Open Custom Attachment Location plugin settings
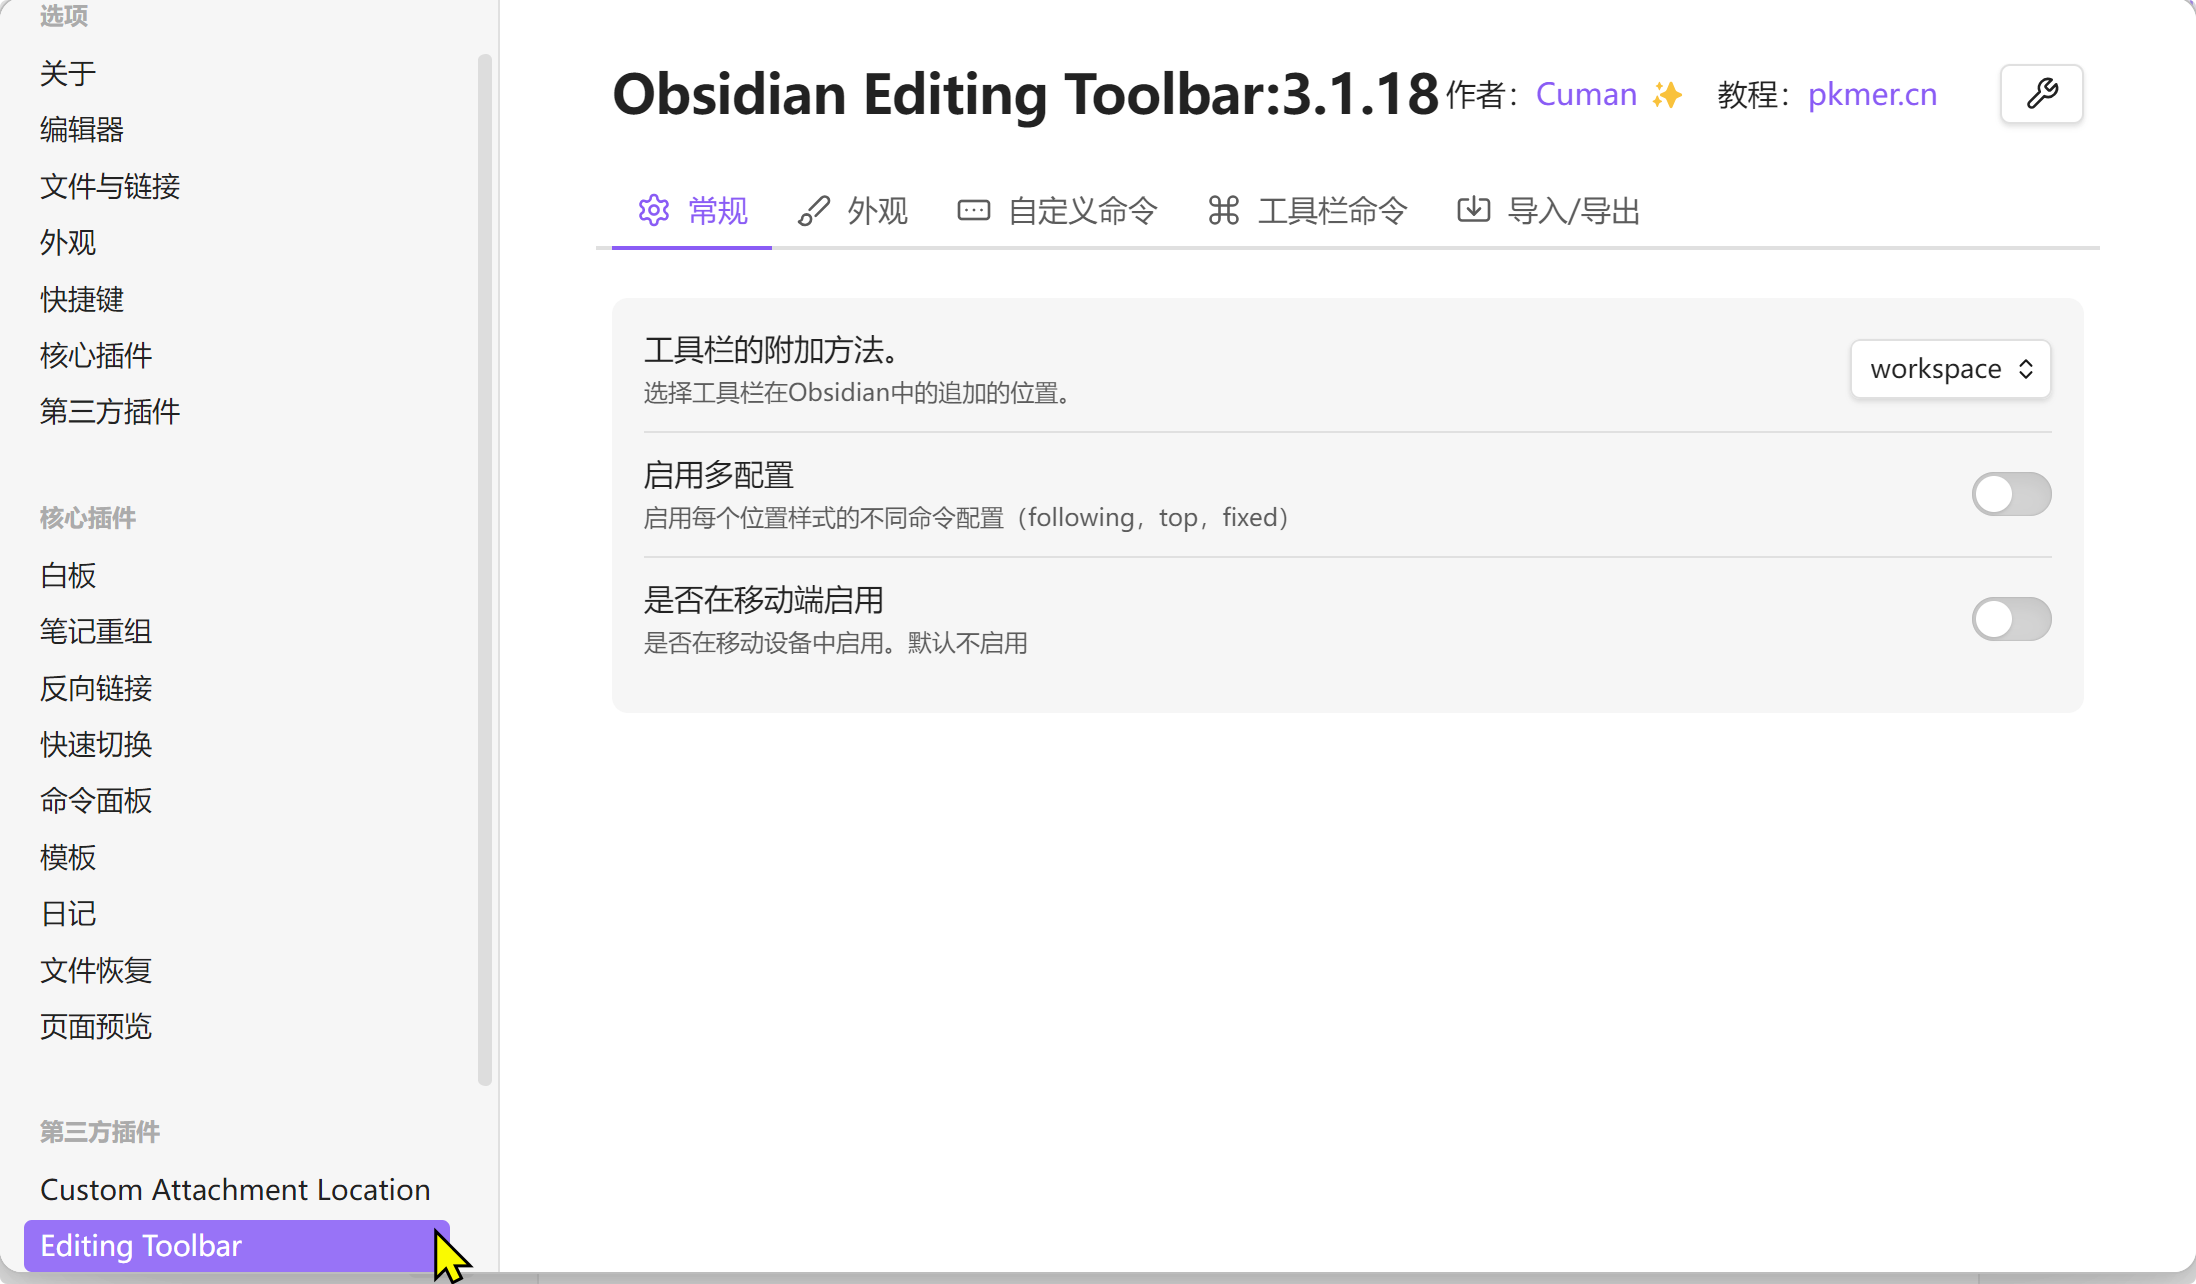Screen dimensions: 2196x1284 [x=235, y=1189]
